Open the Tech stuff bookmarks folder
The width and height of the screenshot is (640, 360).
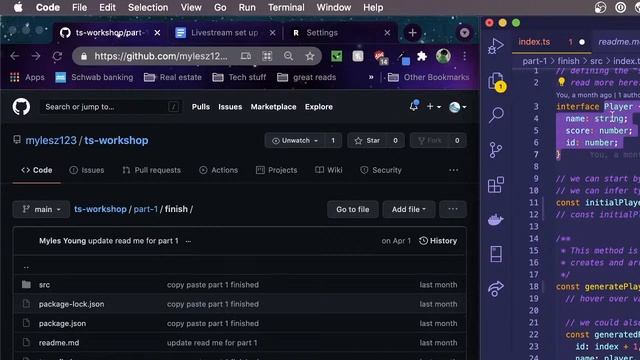pos(240,77)
